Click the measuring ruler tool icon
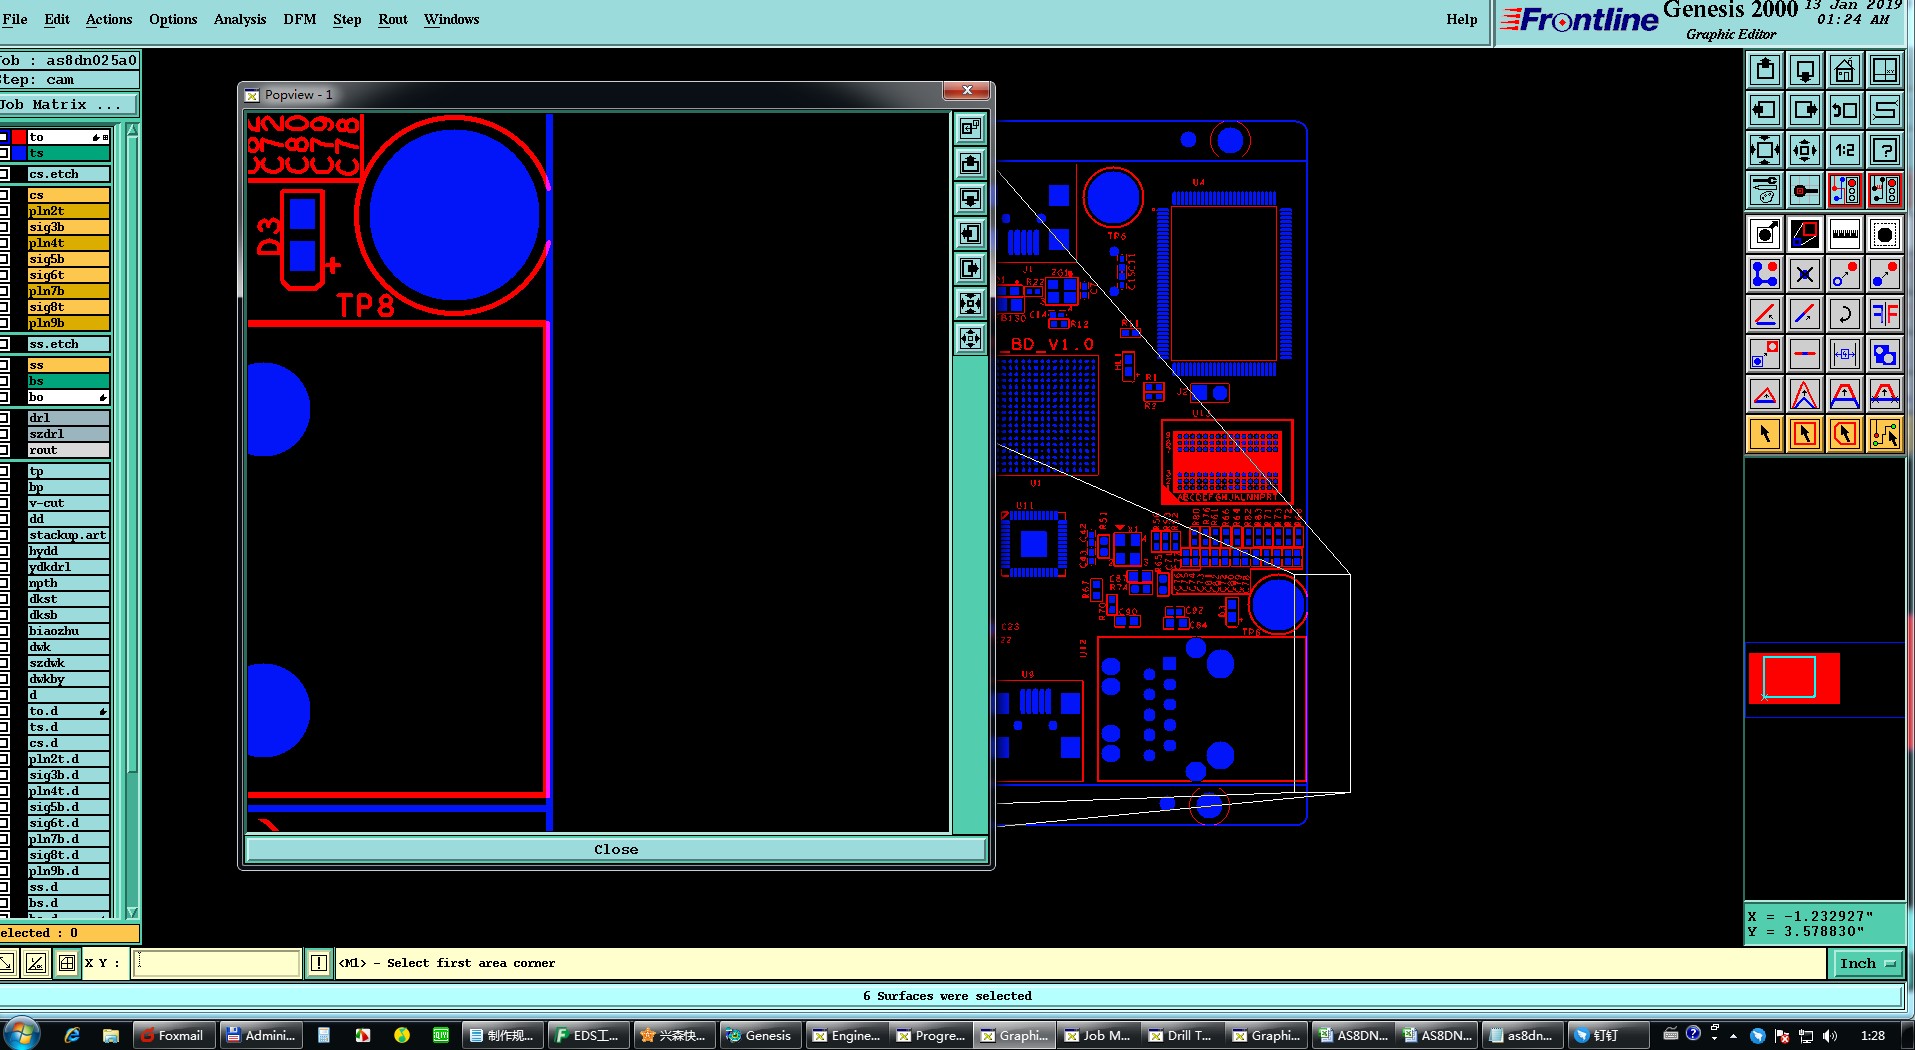 tap(1845, 235)
